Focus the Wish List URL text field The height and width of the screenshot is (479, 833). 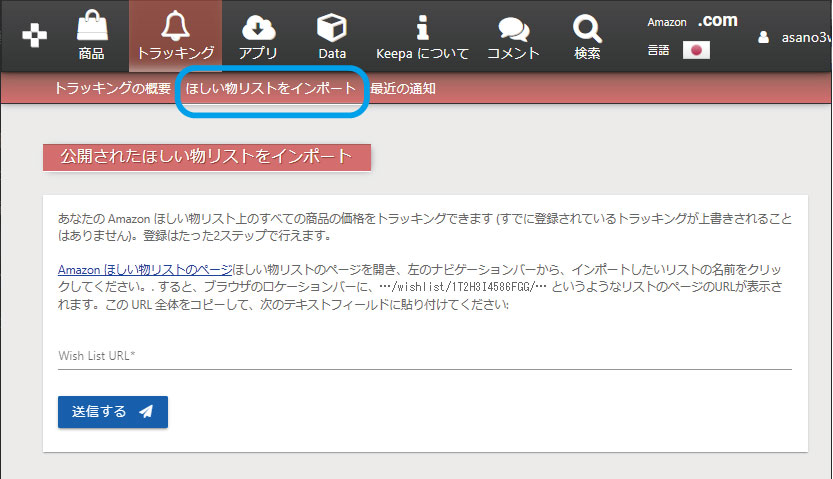425,355
